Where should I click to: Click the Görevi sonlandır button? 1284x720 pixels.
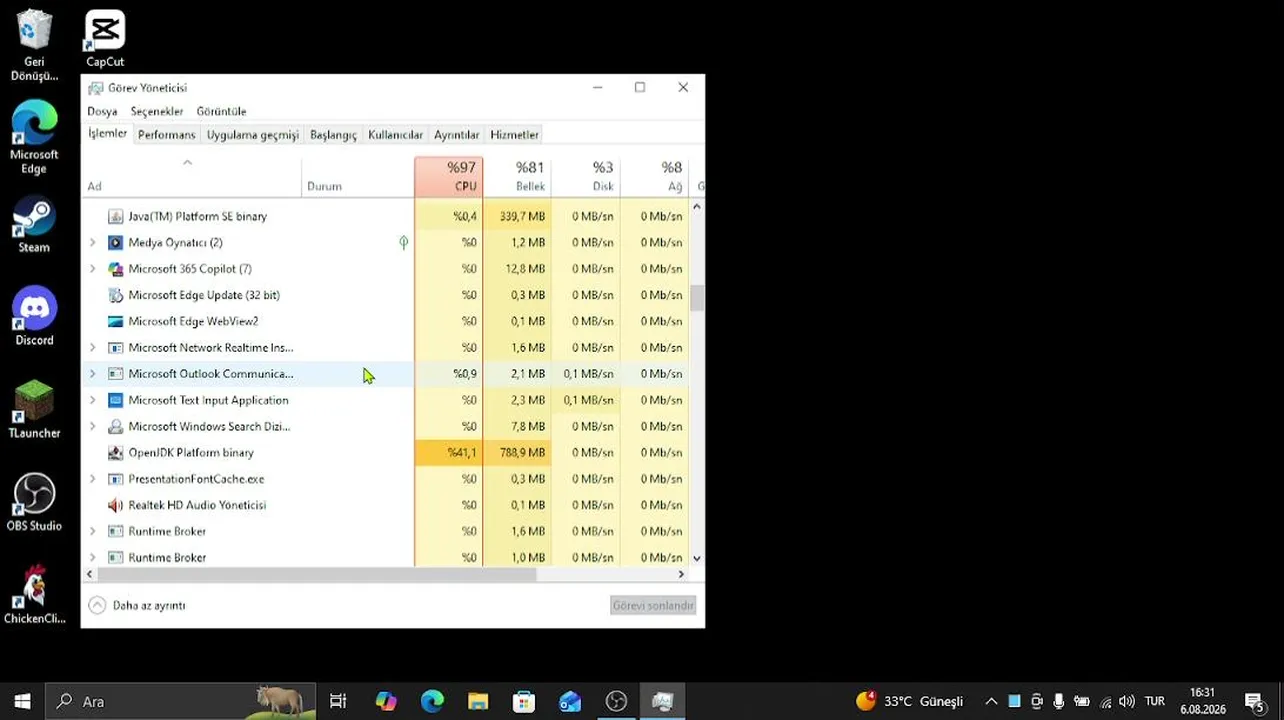(653, 605)
